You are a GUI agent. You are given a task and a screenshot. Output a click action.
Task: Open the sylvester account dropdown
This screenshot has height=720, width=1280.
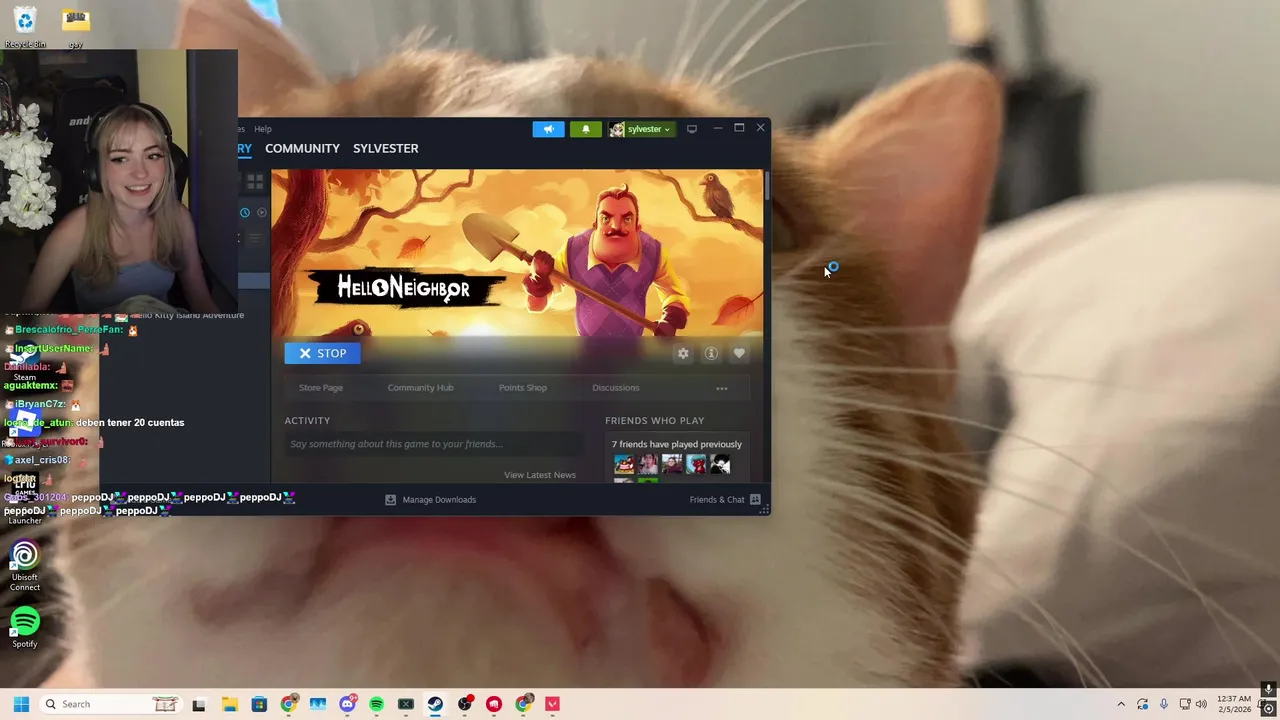[641, 129]
